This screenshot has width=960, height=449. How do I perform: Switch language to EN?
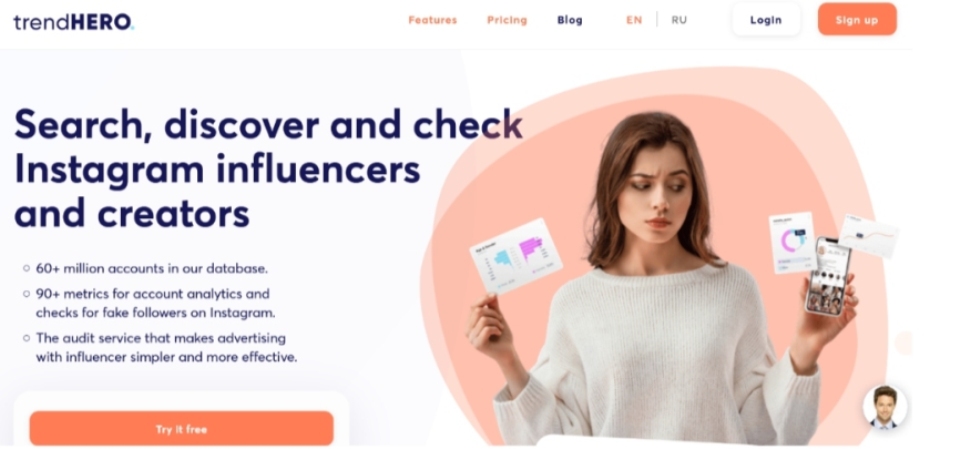(x=634, y=20)
